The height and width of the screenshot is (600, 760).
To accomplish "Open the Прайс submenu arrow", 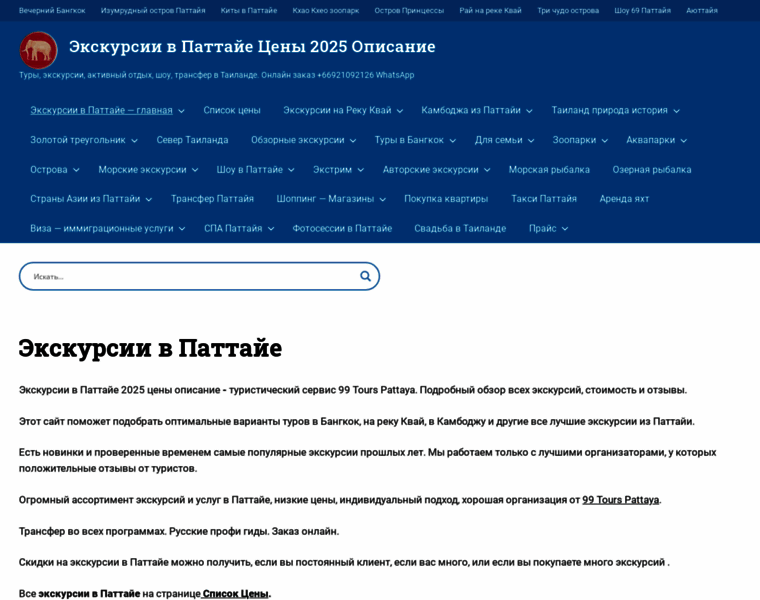I will click(565, 229).
